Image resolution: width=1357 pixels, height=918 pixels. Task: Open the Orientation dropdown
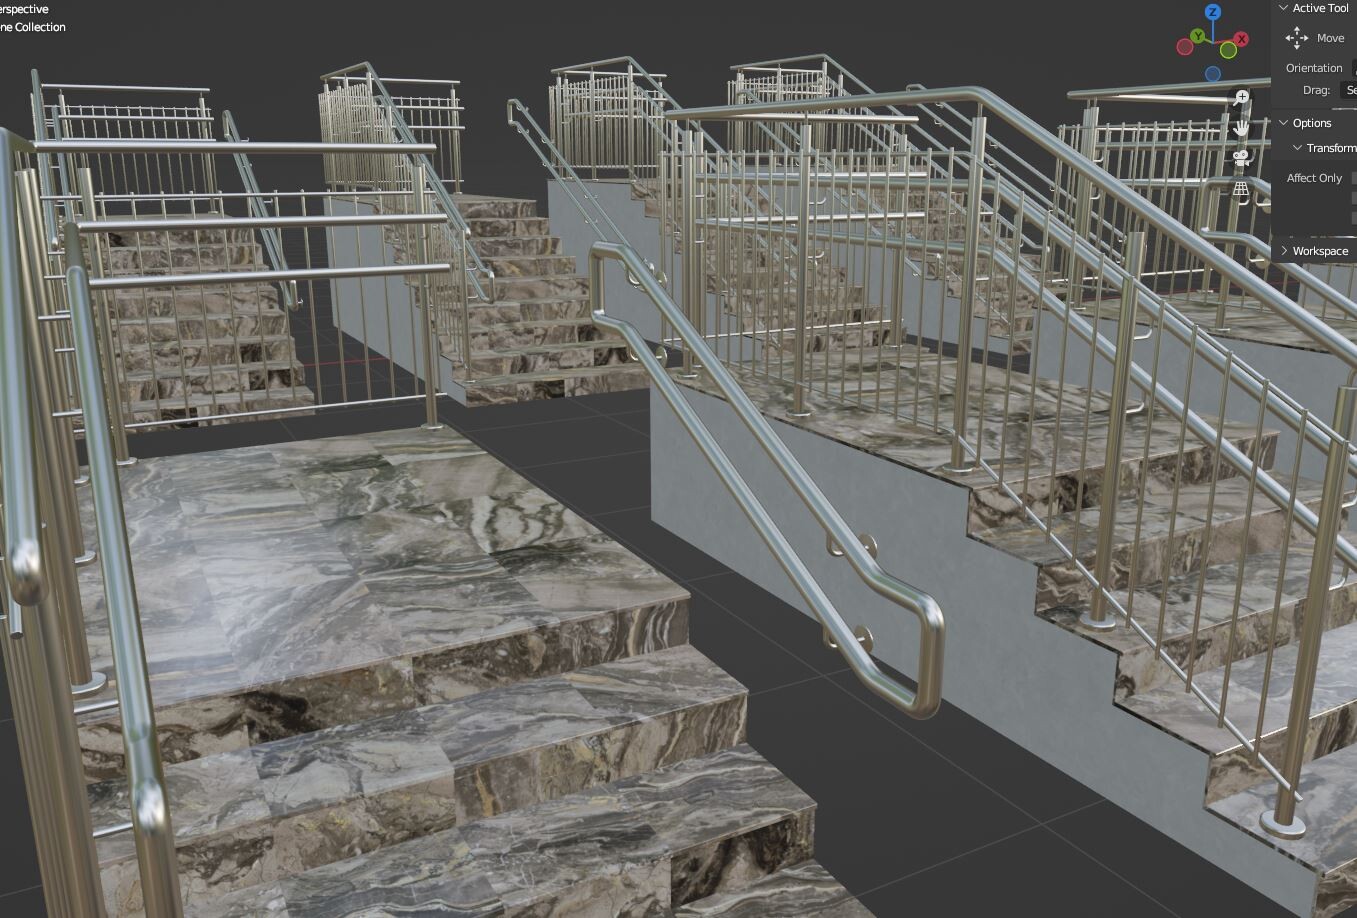tap(1354, 68)
